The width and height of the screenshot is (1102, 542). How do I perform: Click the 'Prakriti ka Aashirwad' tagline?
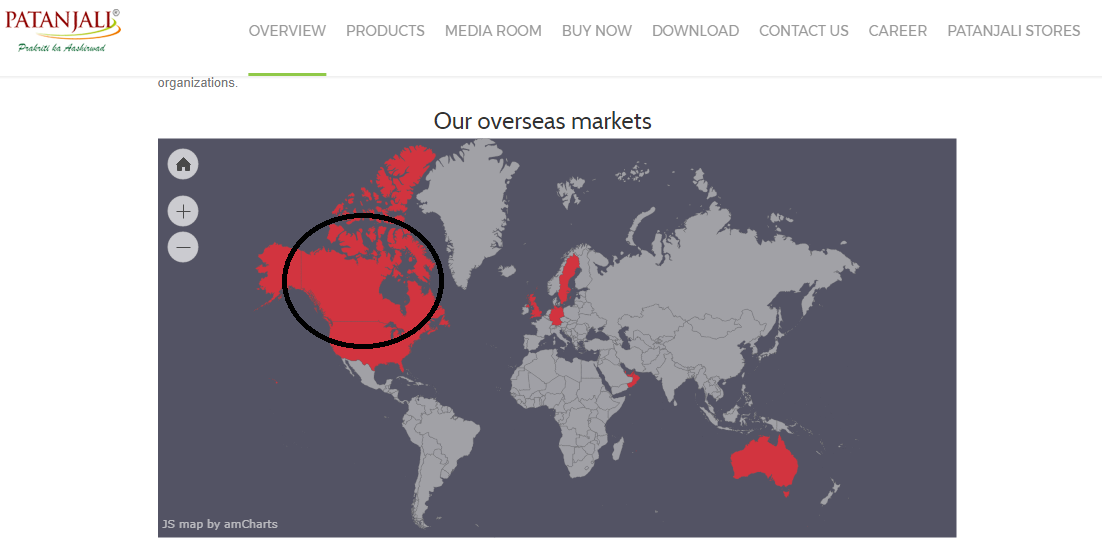[62, 48]
